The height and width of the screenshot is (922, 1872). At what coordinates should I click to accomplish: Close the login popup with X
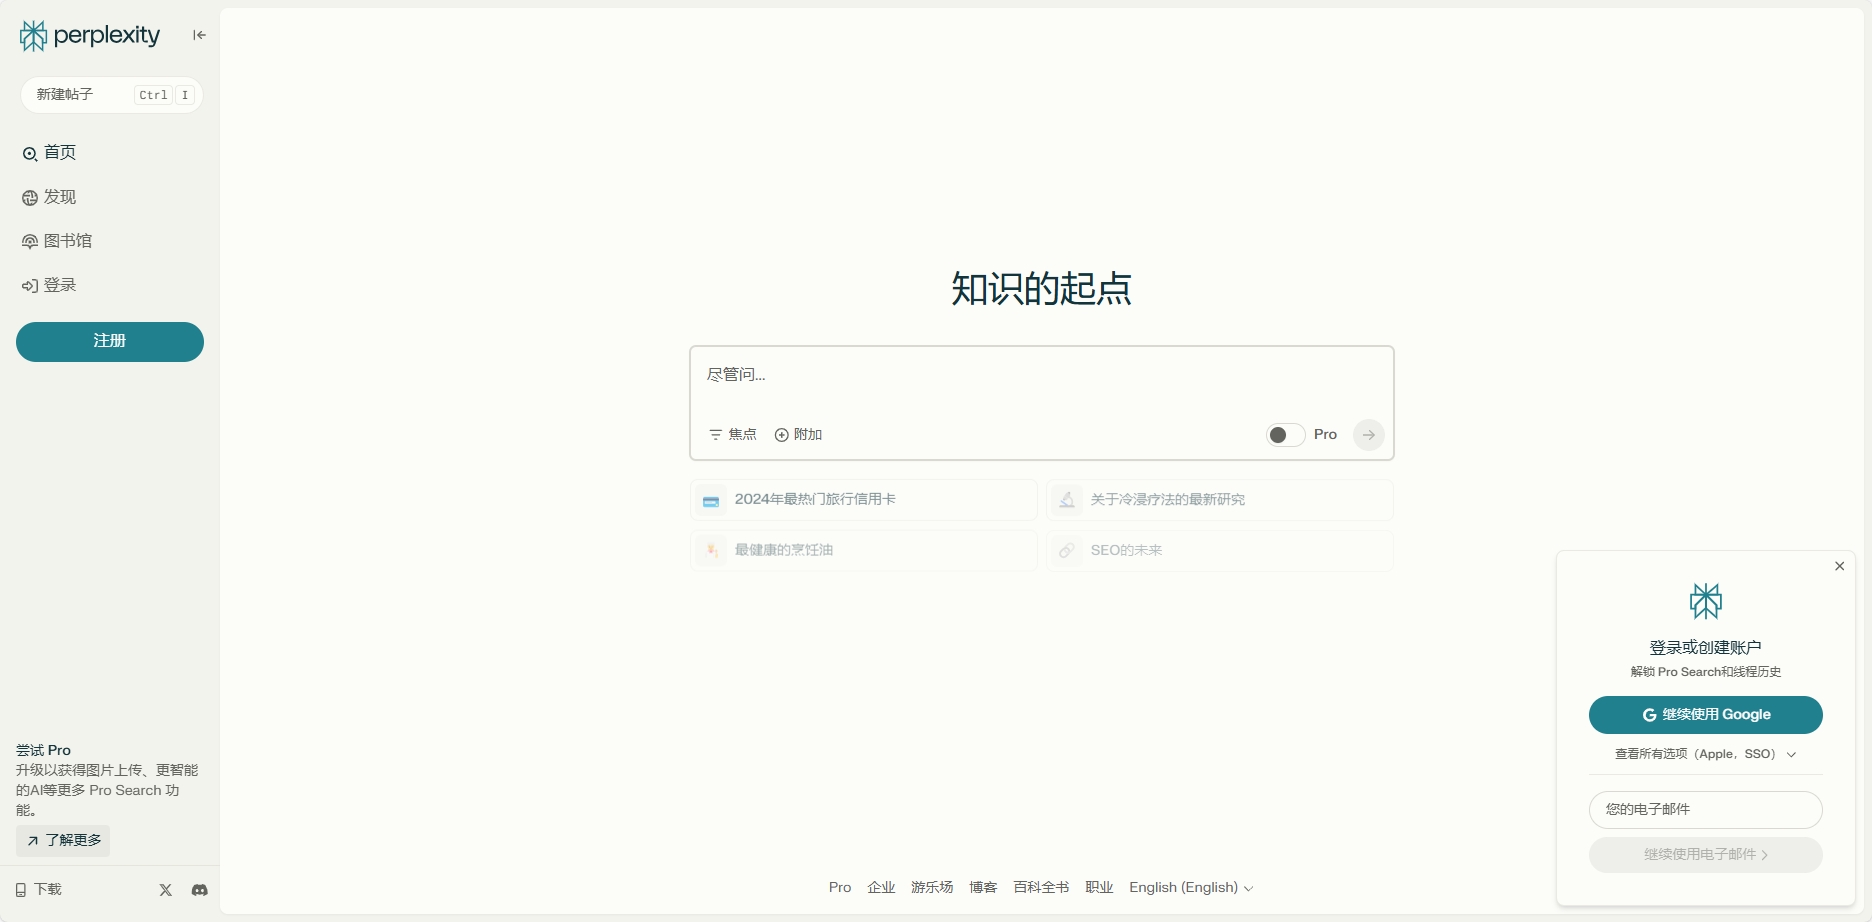click(1839, 566)
